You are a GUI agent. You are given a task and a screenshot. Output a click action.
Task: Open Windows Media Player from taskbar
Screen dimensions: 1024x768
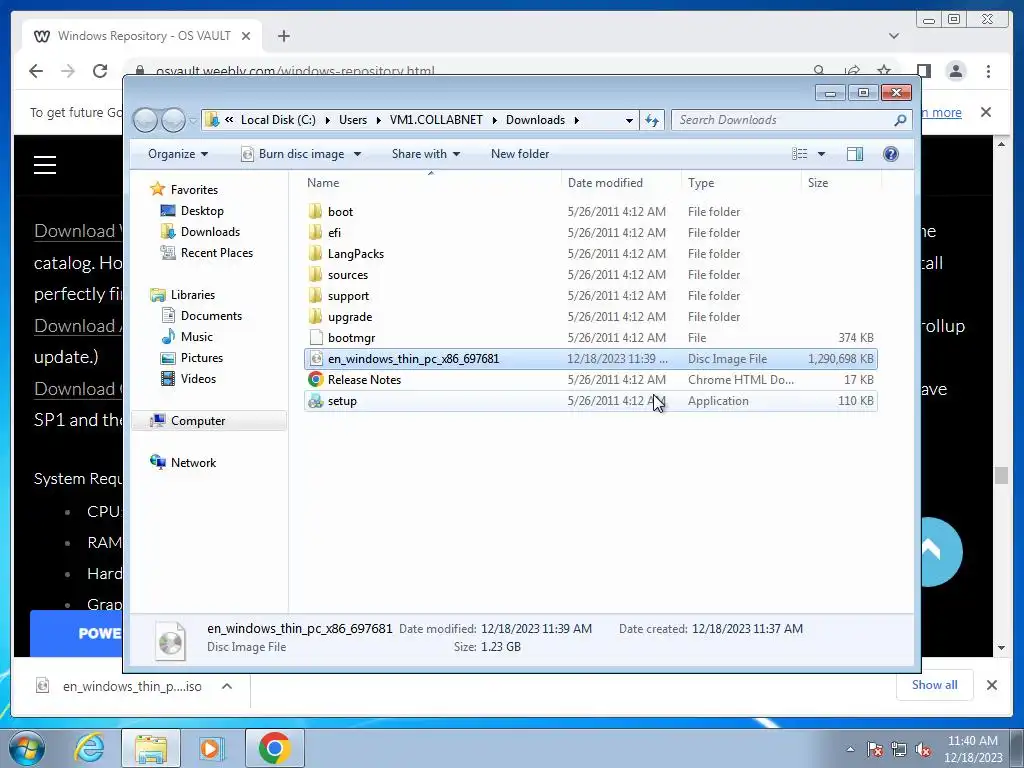click(x=212, y=748)
